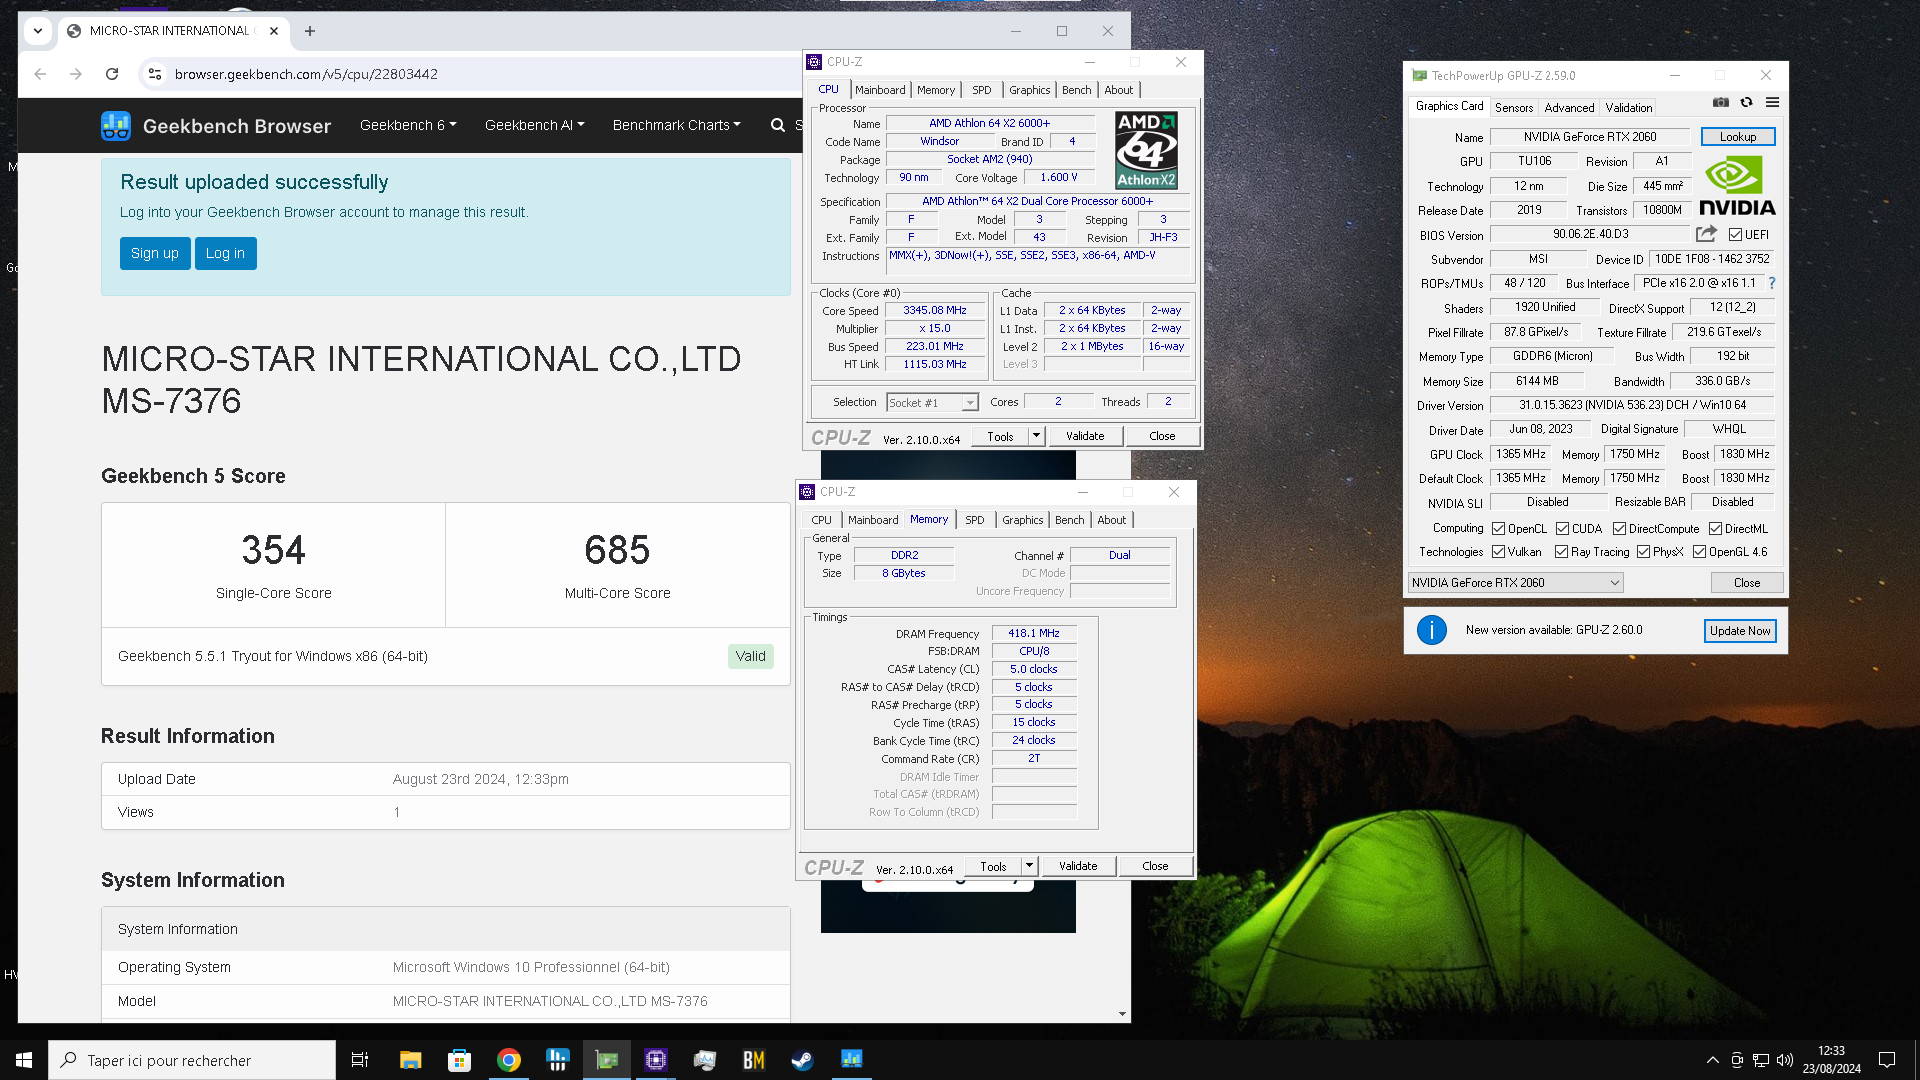Click the browser address bar URL
Screen dimensions: 1920x1080
pos(306,74)
